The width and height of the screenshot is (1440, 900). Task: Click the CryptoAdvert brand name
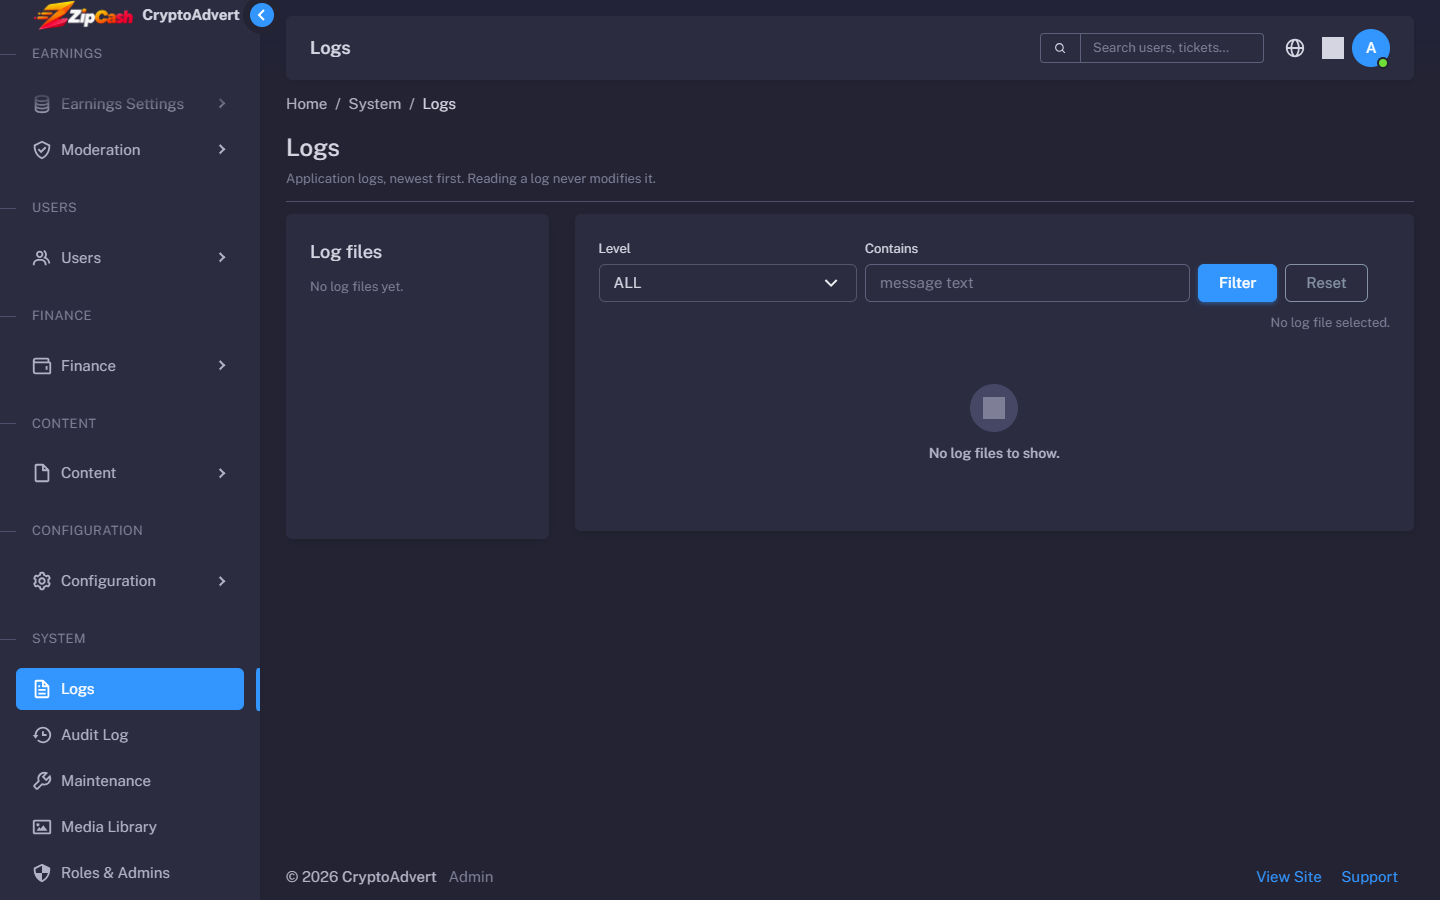pos(191,15)
